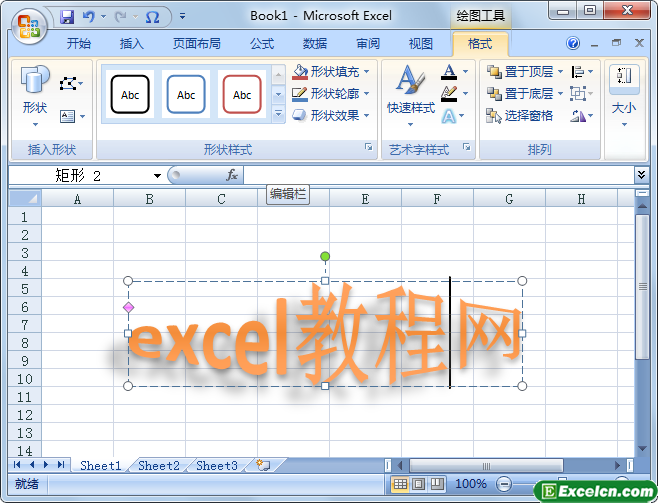Open text outline dropdown arrow
The image size is (658, 503).
(x=465, y=94)
